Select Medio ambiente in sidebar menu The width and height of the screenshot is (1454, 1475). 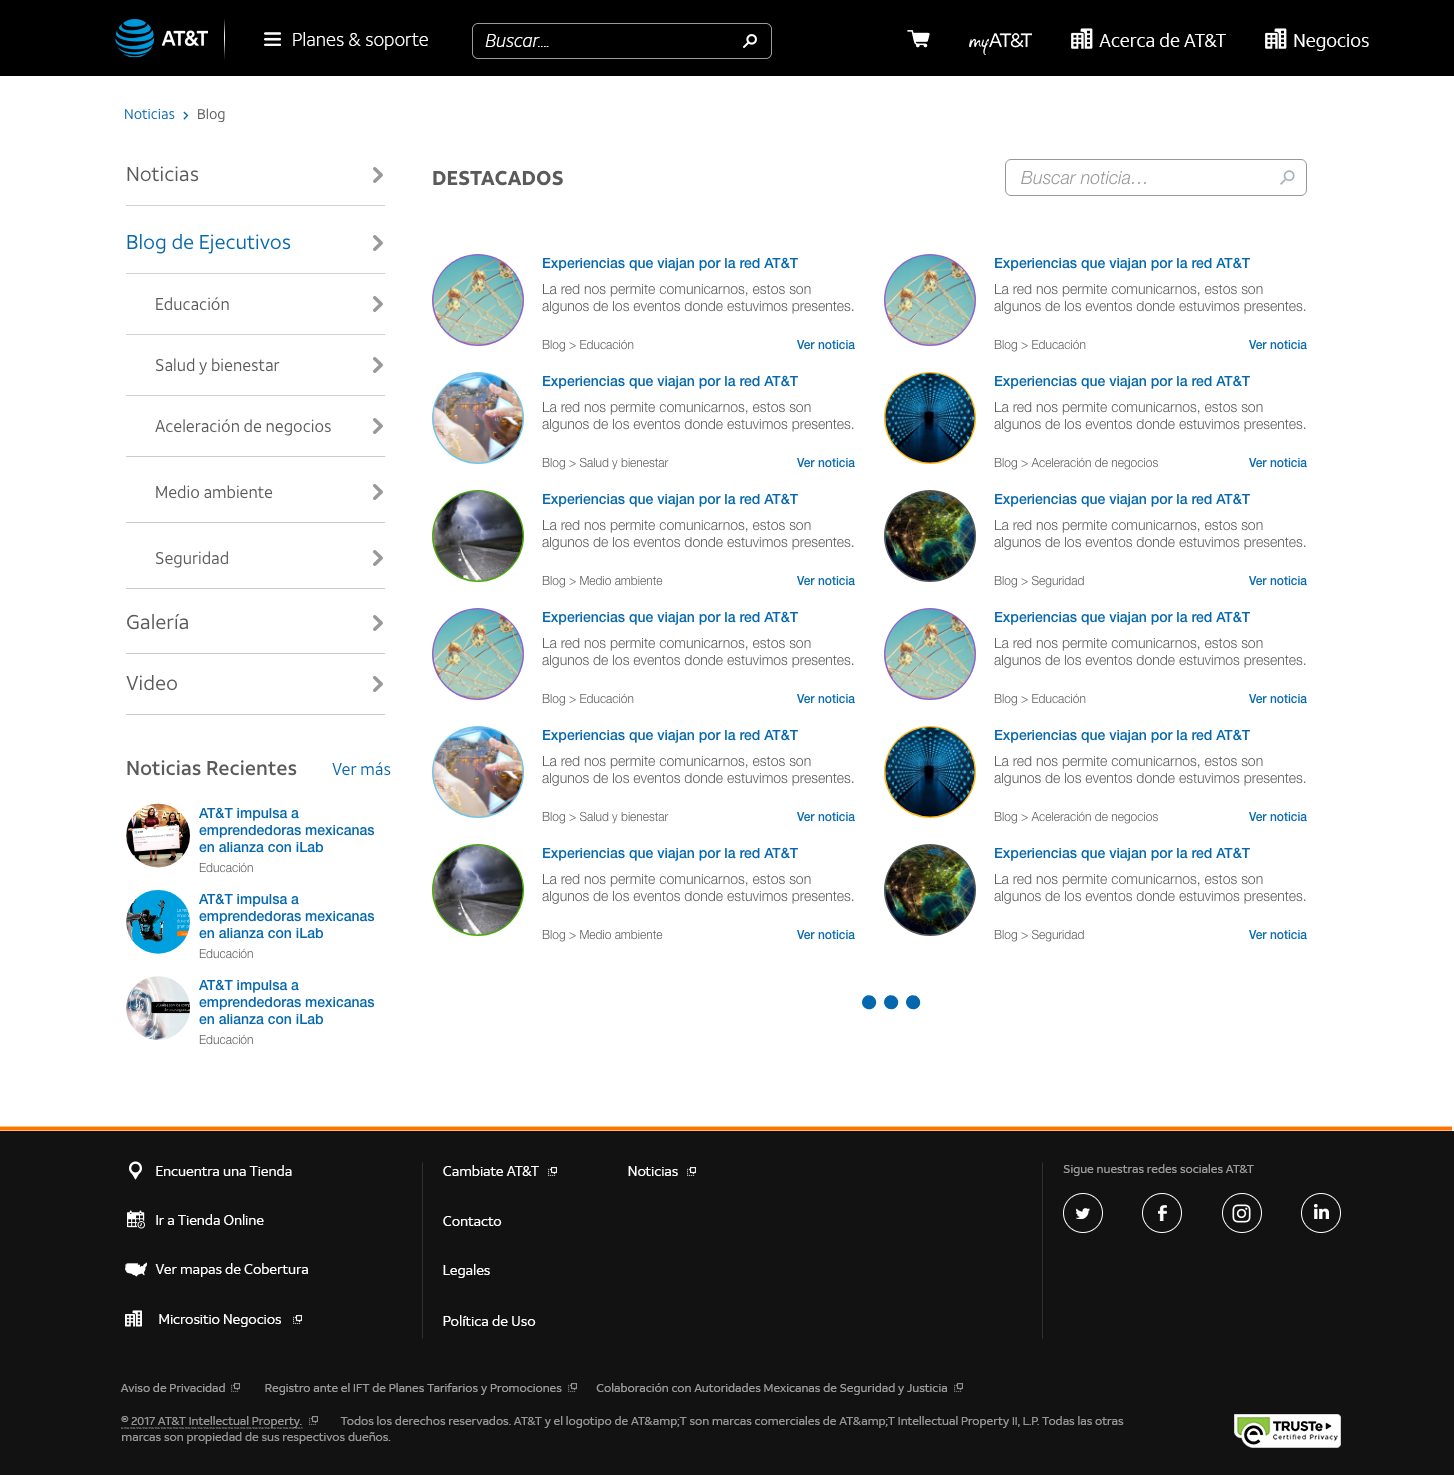point(213,492)
